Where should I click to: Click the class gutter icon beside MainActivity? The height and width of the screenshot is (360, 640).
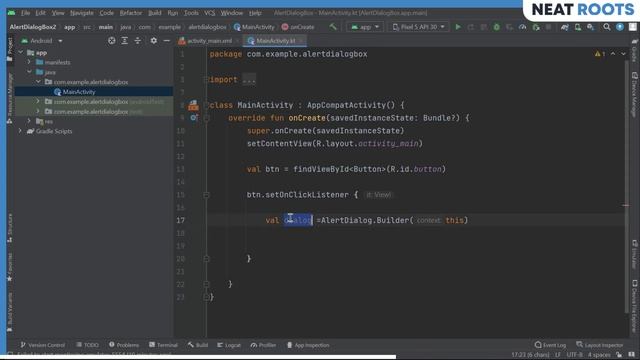pyautogui.click(x=193, y=106)
